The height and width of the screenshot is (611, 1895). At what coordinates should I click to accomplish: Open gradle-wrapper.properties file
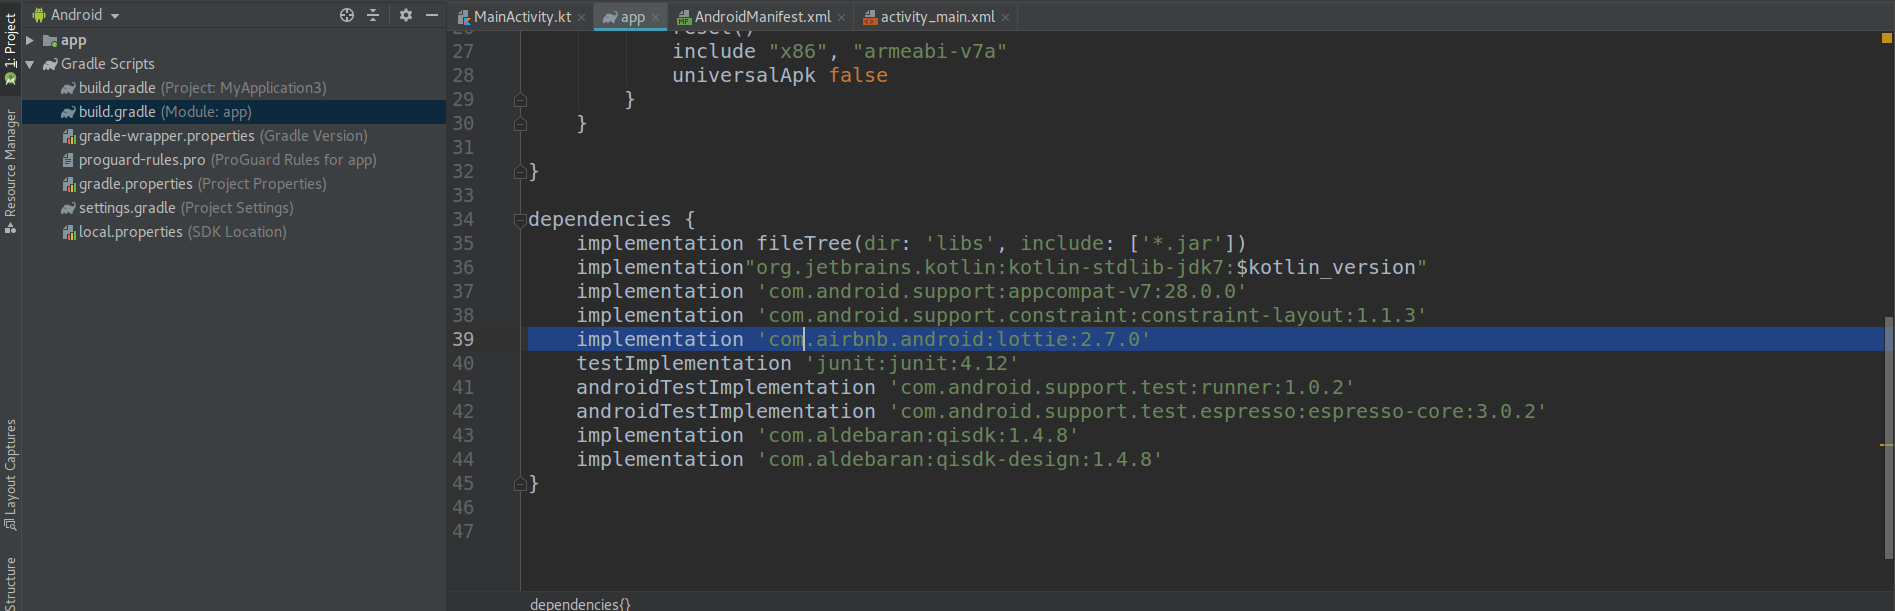214,136
